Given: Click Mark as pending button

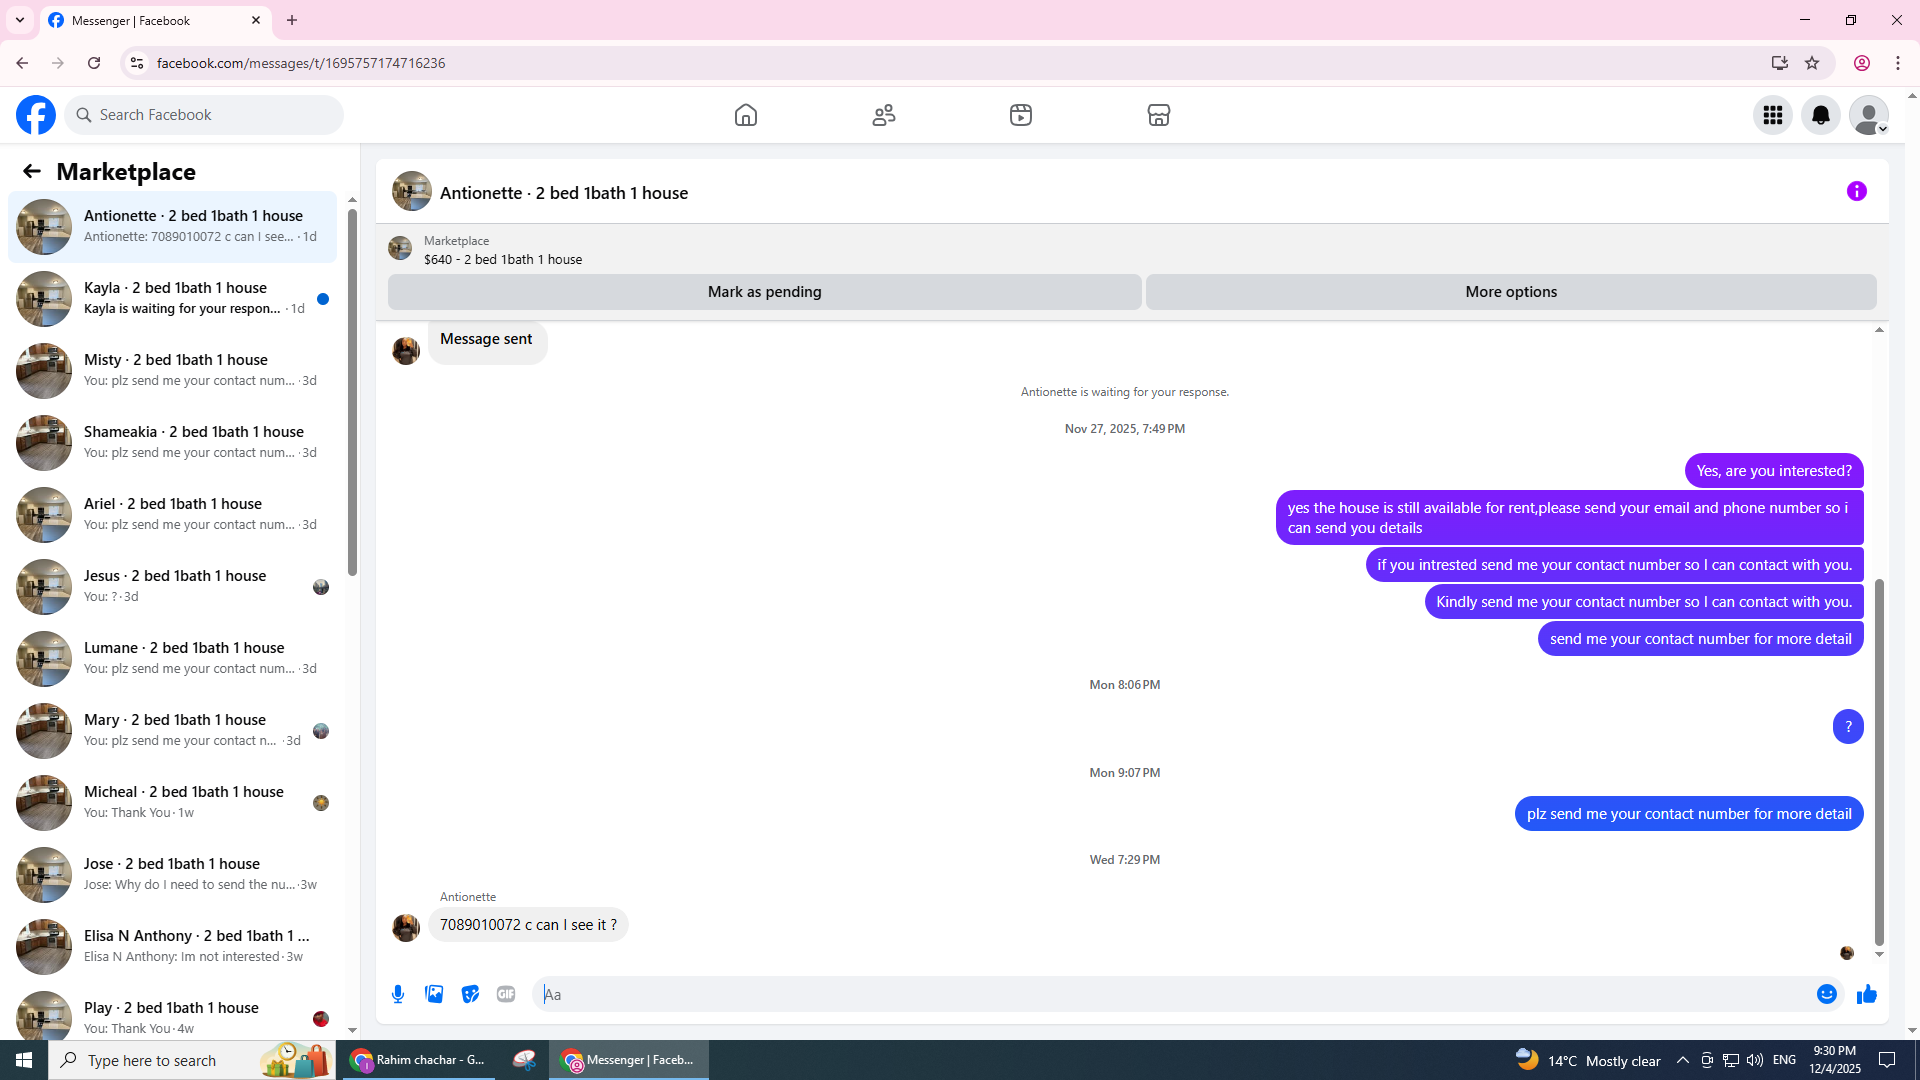Looking at the screenshot, I should 764,292.
